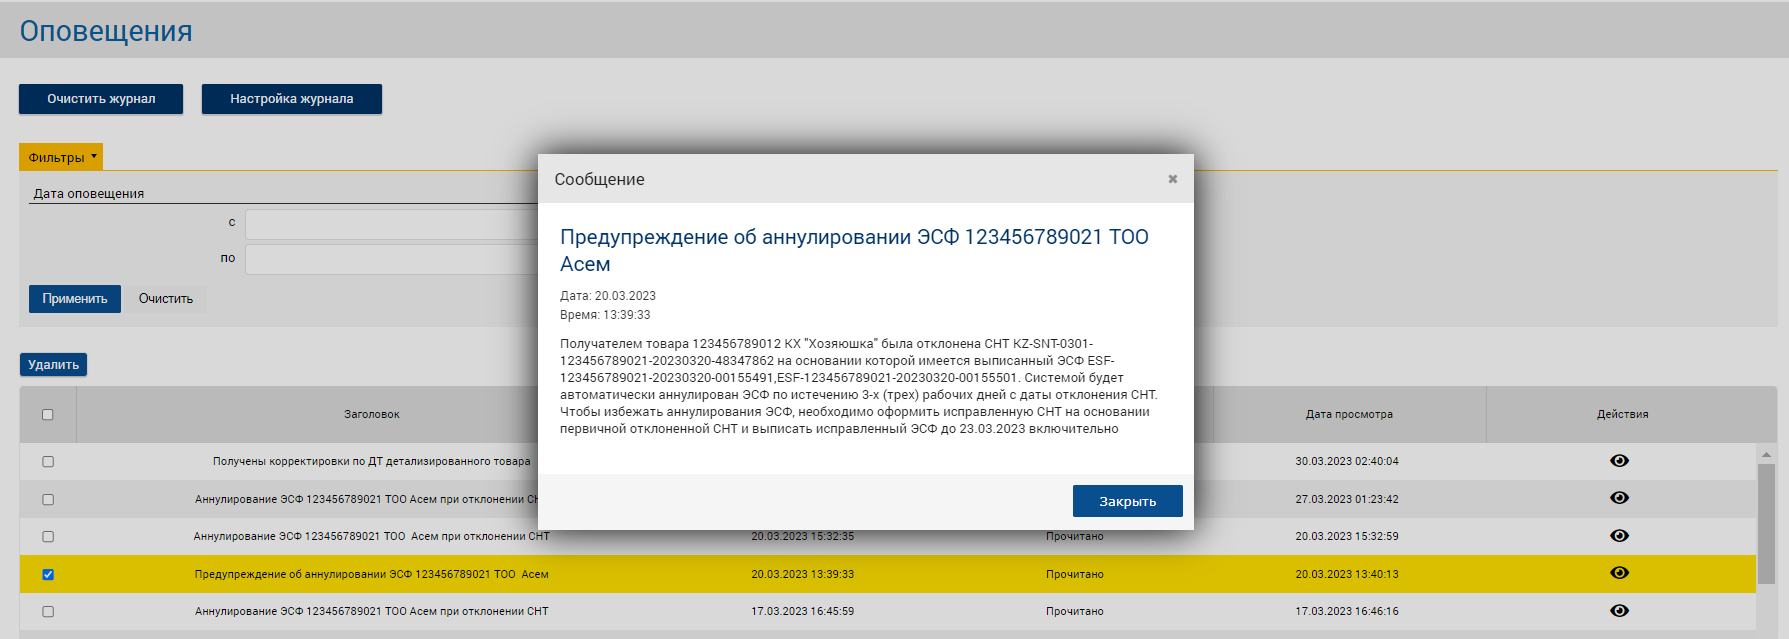Viewport: 1789px width, 639px height.
Task: Click the Удалить button above table
Action: (53, 365)
